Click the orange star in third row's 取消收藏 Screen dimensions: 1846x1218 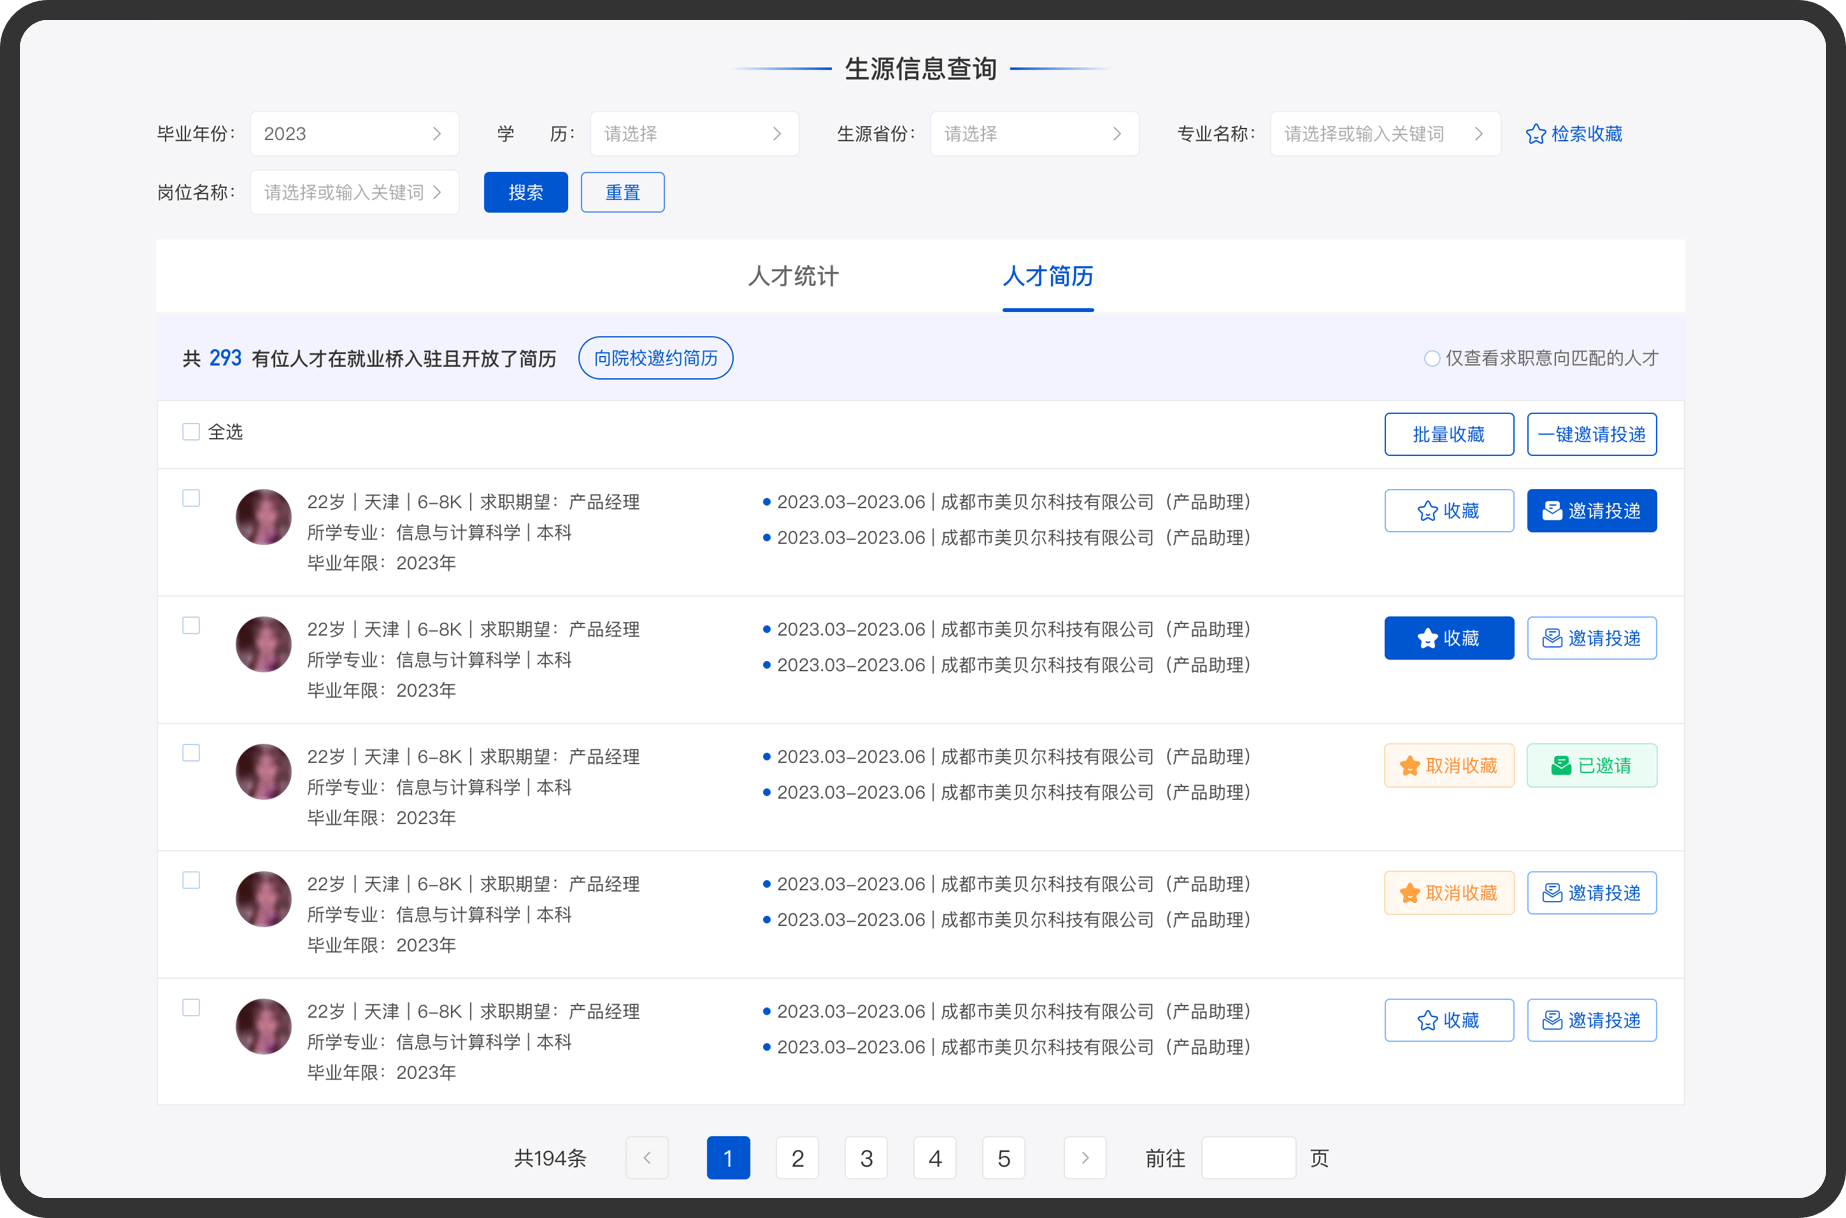(x=1409, y=766)
